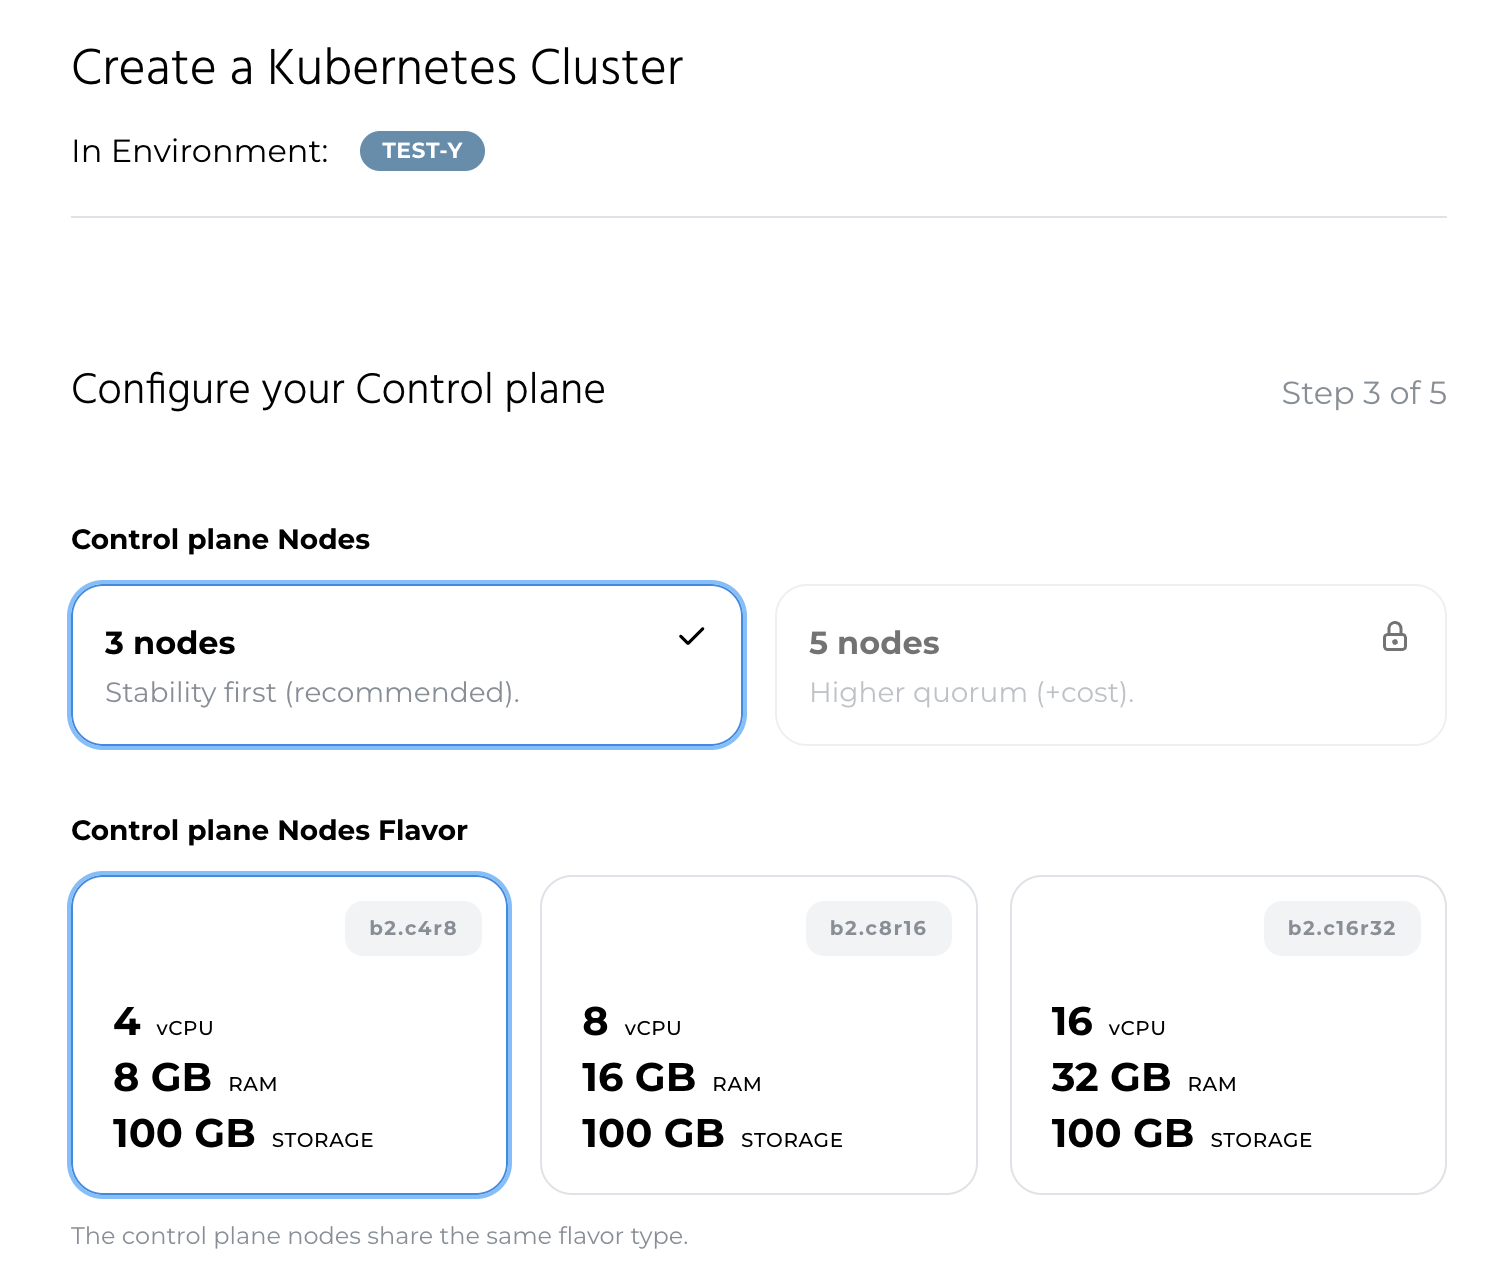Click the checkmark icon on 3 nodes
The height and width of the screenshot is (1262, 1488).
coord(691,636)
